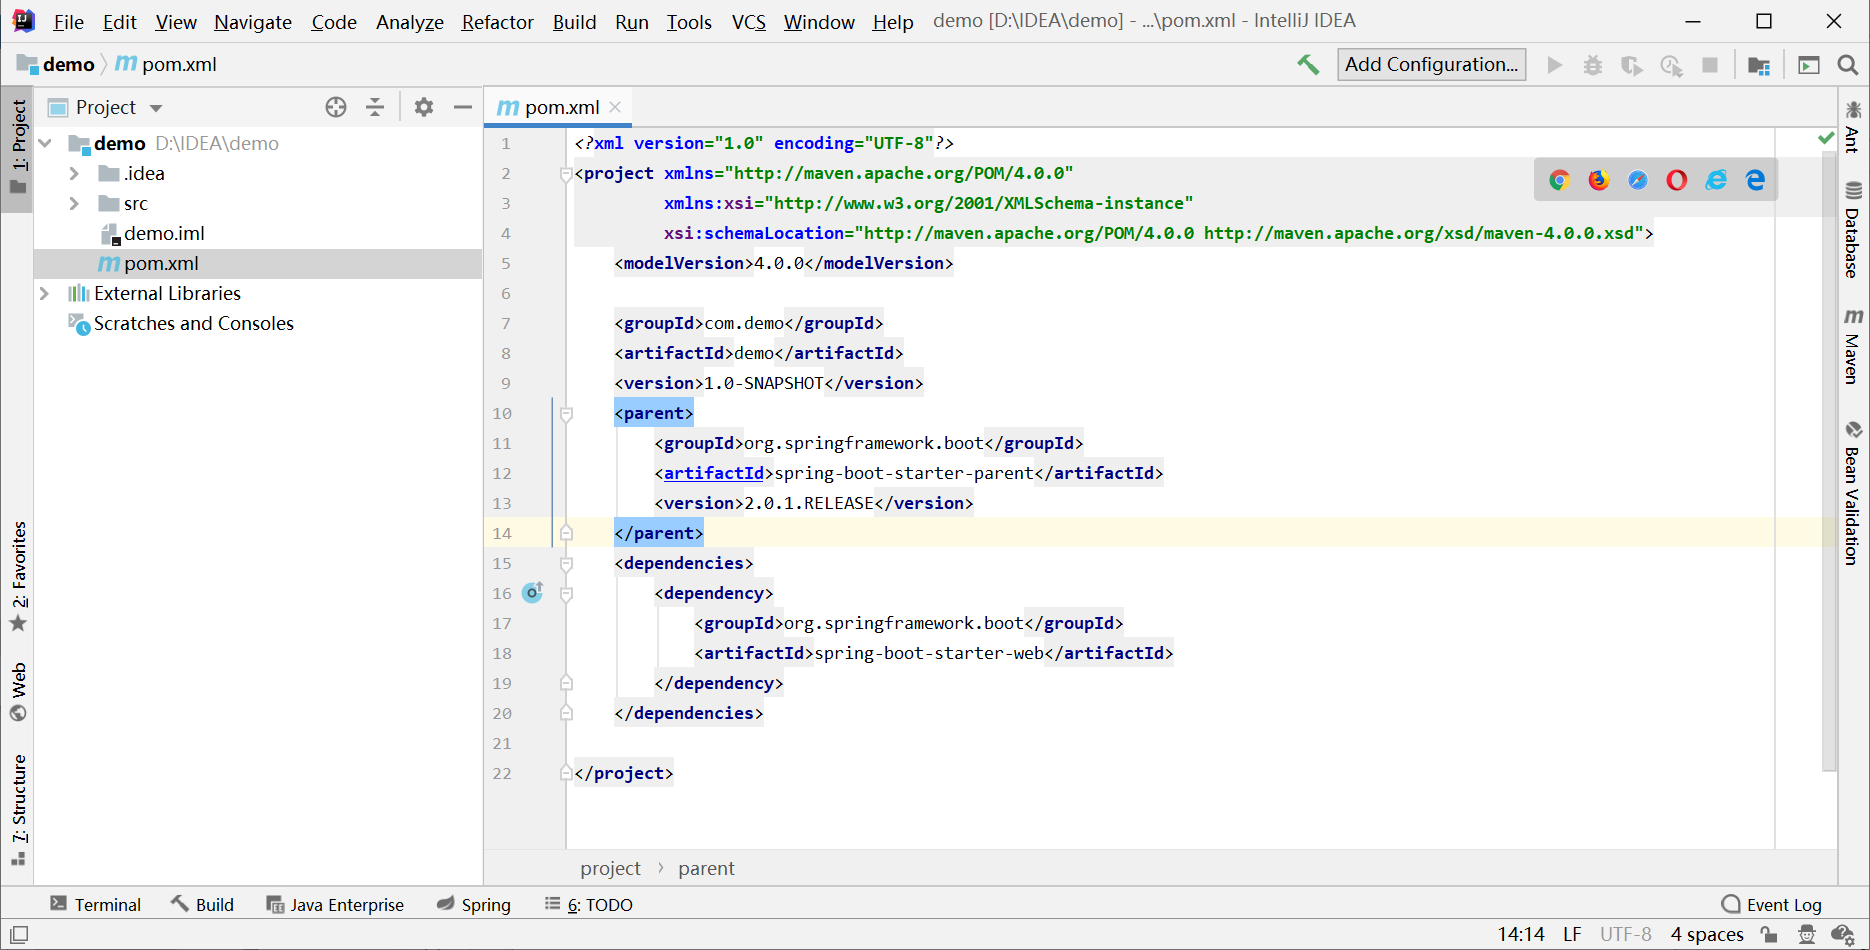Toggle the Maven tool window
Image resolution: width=1870 pixels, height=950 pixels.
[1853, 345]
